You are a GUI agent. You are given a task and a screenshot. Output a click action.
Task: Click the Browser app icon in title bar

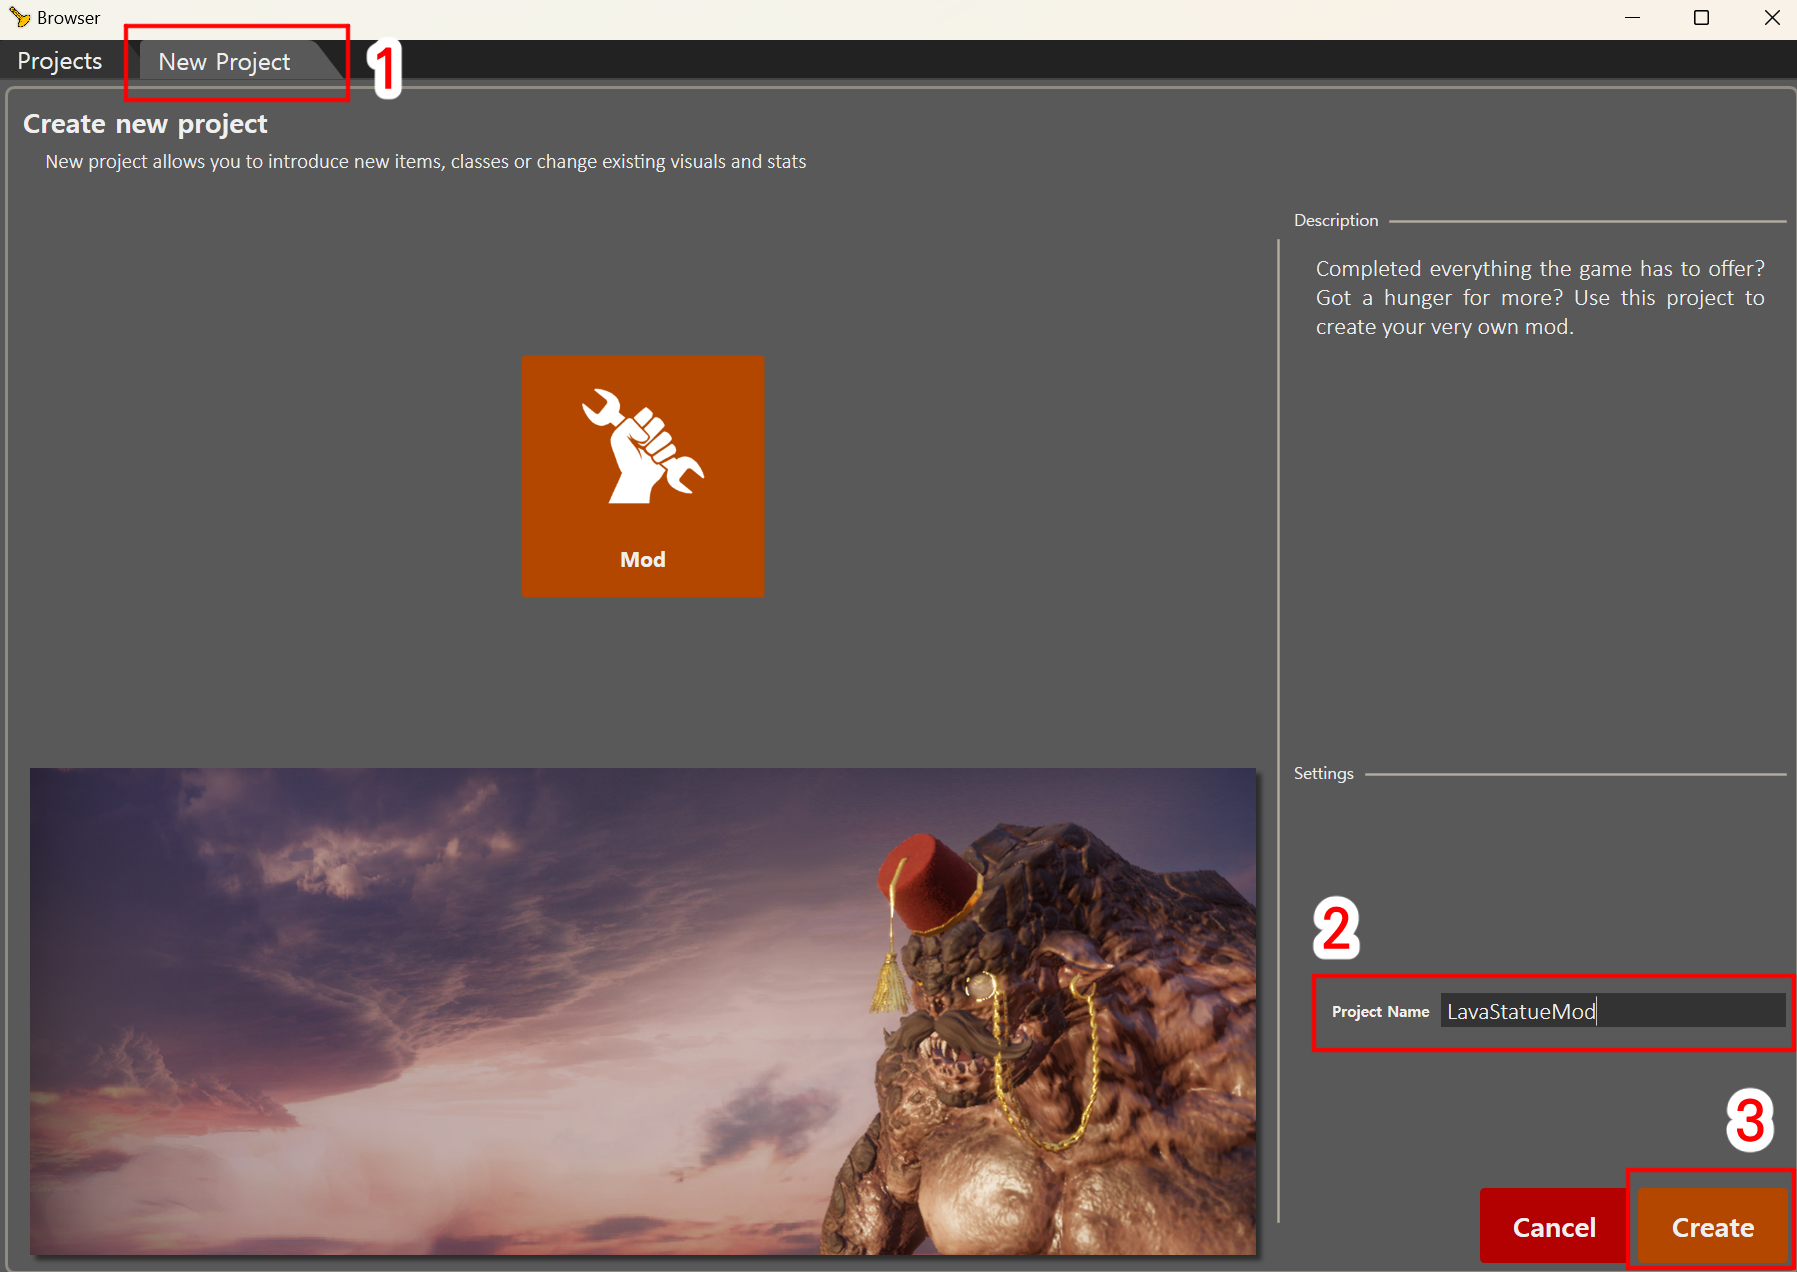click(20, 17)
